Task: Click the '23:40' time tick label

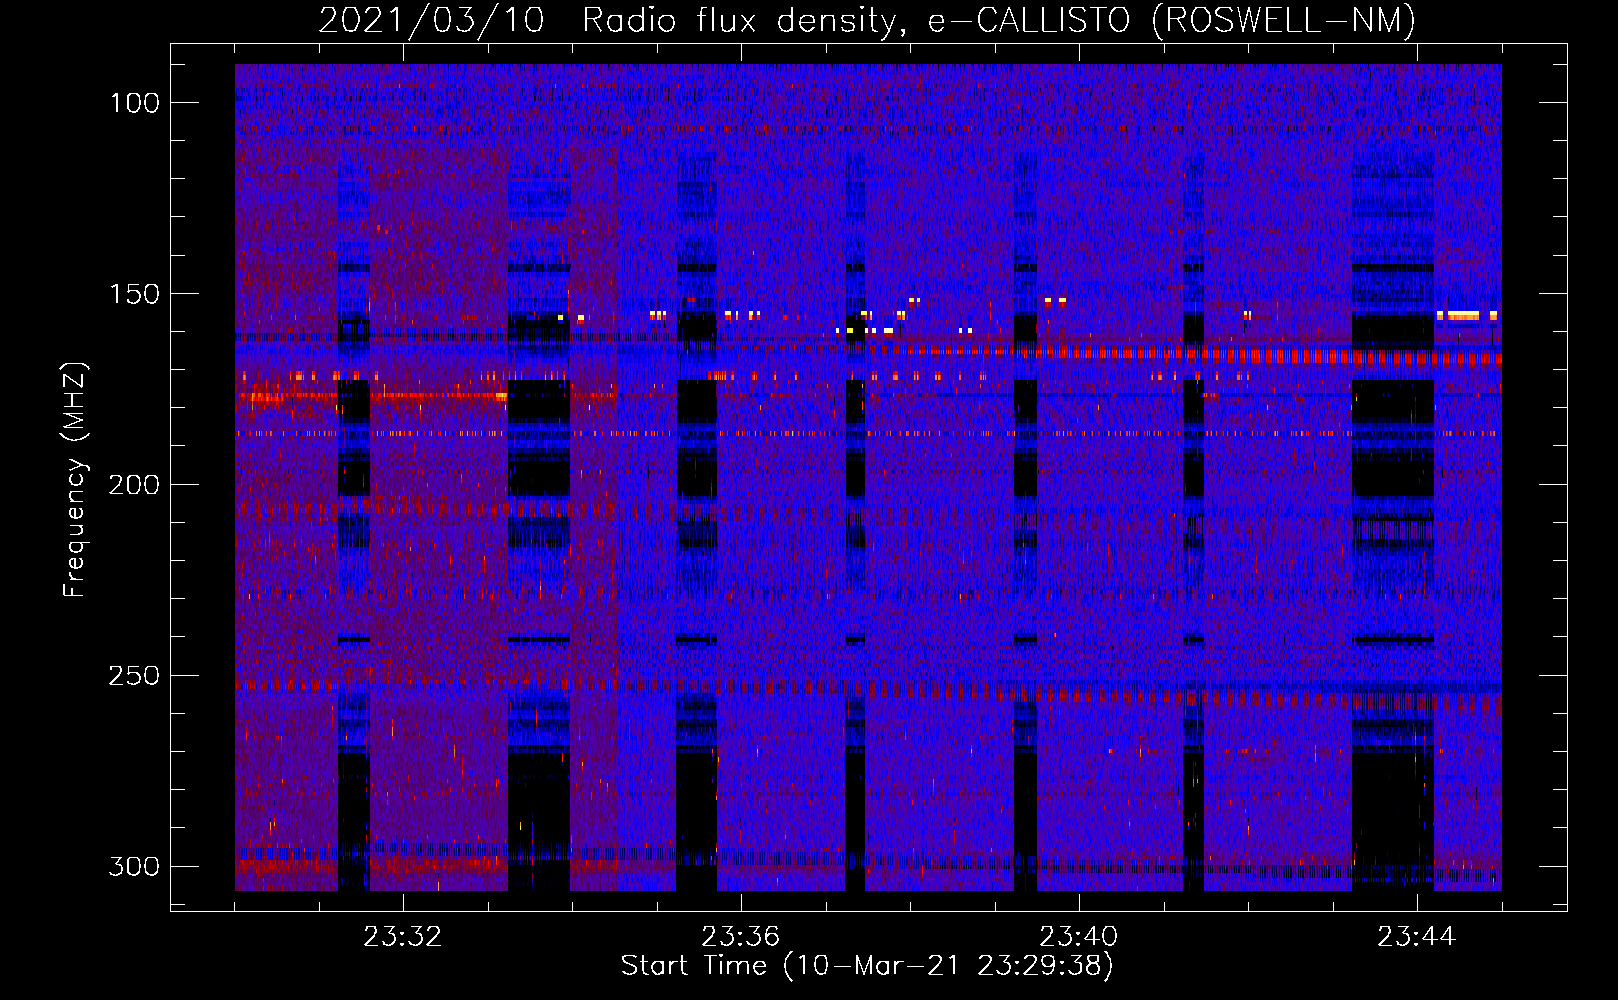Action: point(1079,937)
